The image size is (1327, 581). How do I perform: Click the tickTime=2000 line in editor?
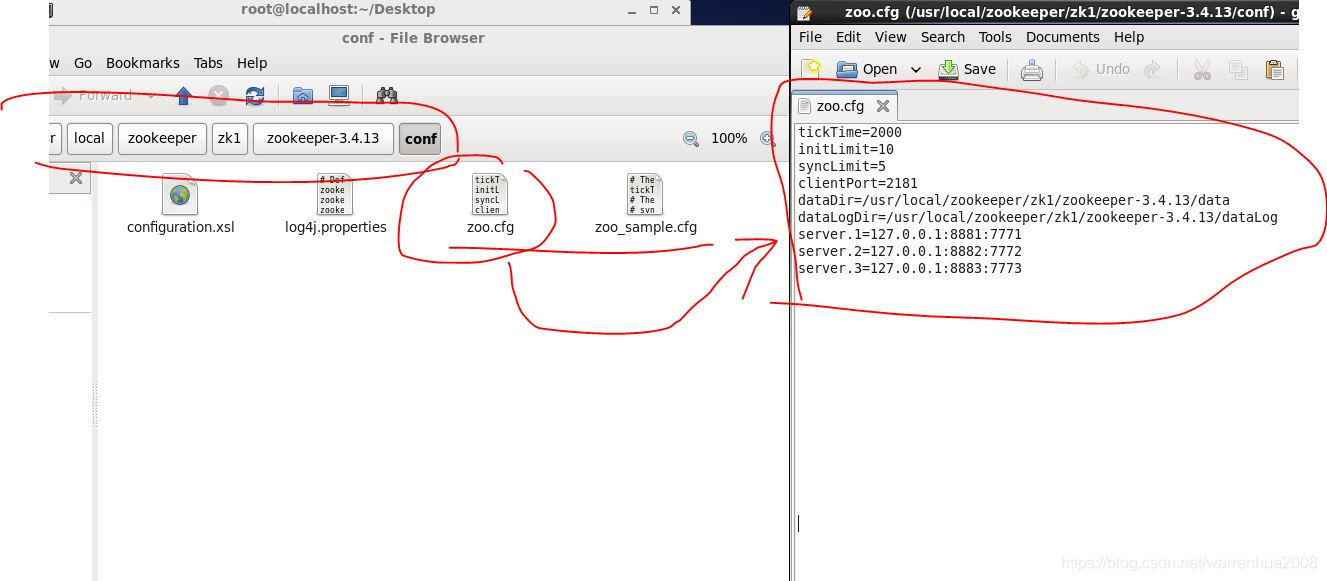click(850, 132)
